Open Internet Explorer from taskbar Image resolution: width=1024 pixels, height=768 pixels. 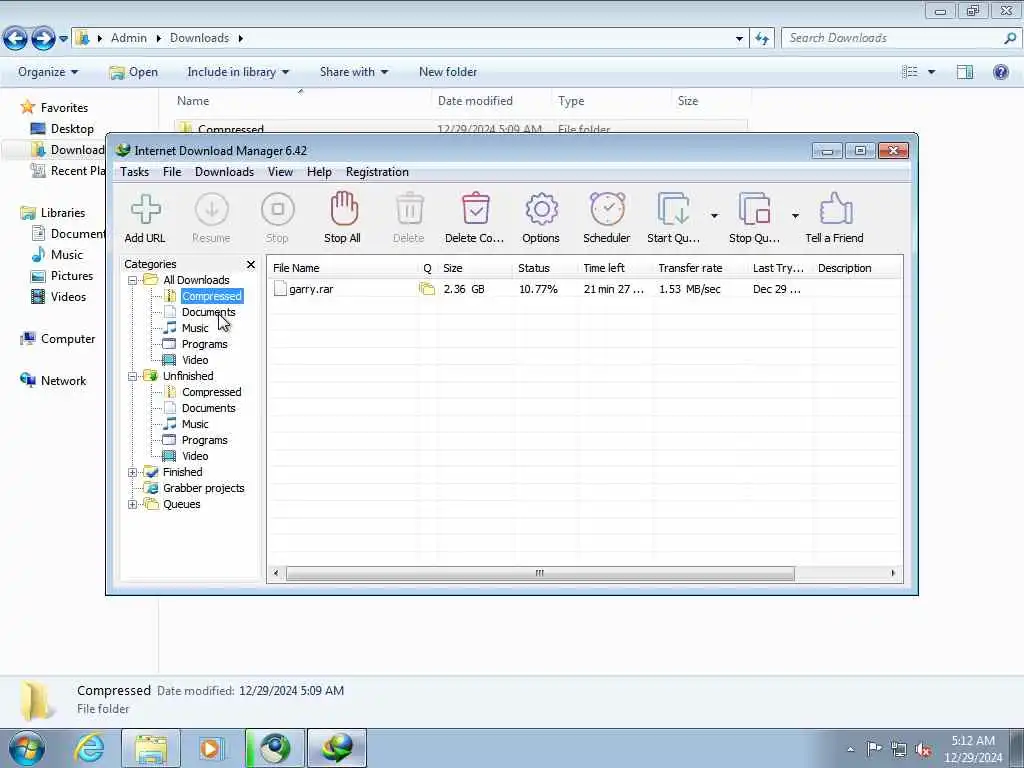coord(89,748)
